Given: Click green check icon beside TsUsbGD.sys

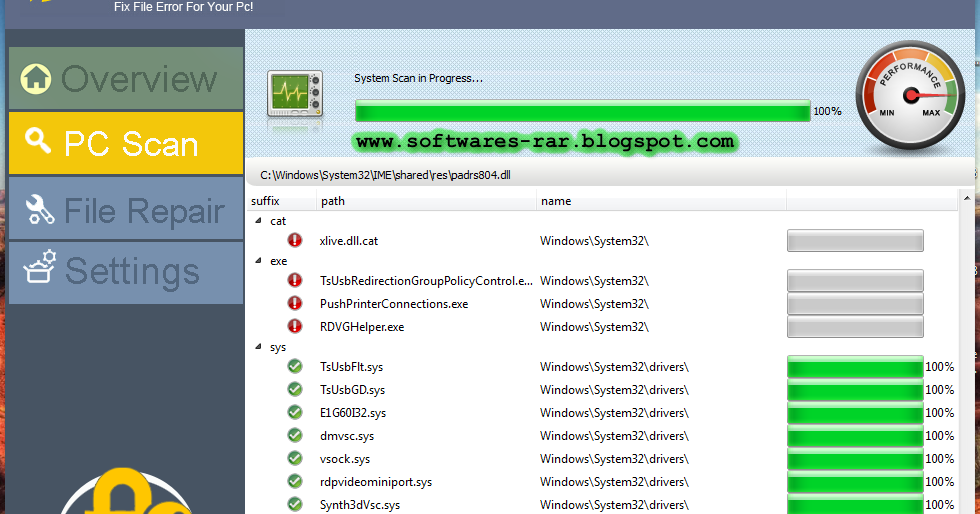Looking at the screenshot, I should tap(295, 390).
